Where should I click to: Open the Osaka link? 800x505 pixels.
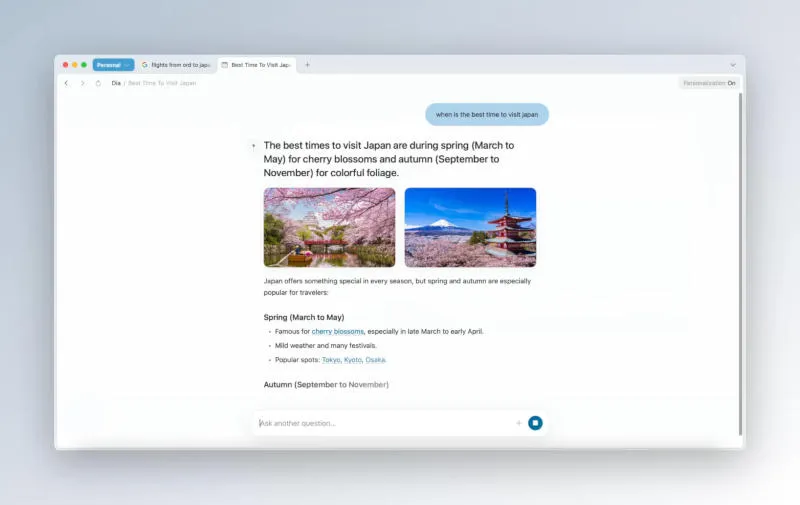(376, 360)
